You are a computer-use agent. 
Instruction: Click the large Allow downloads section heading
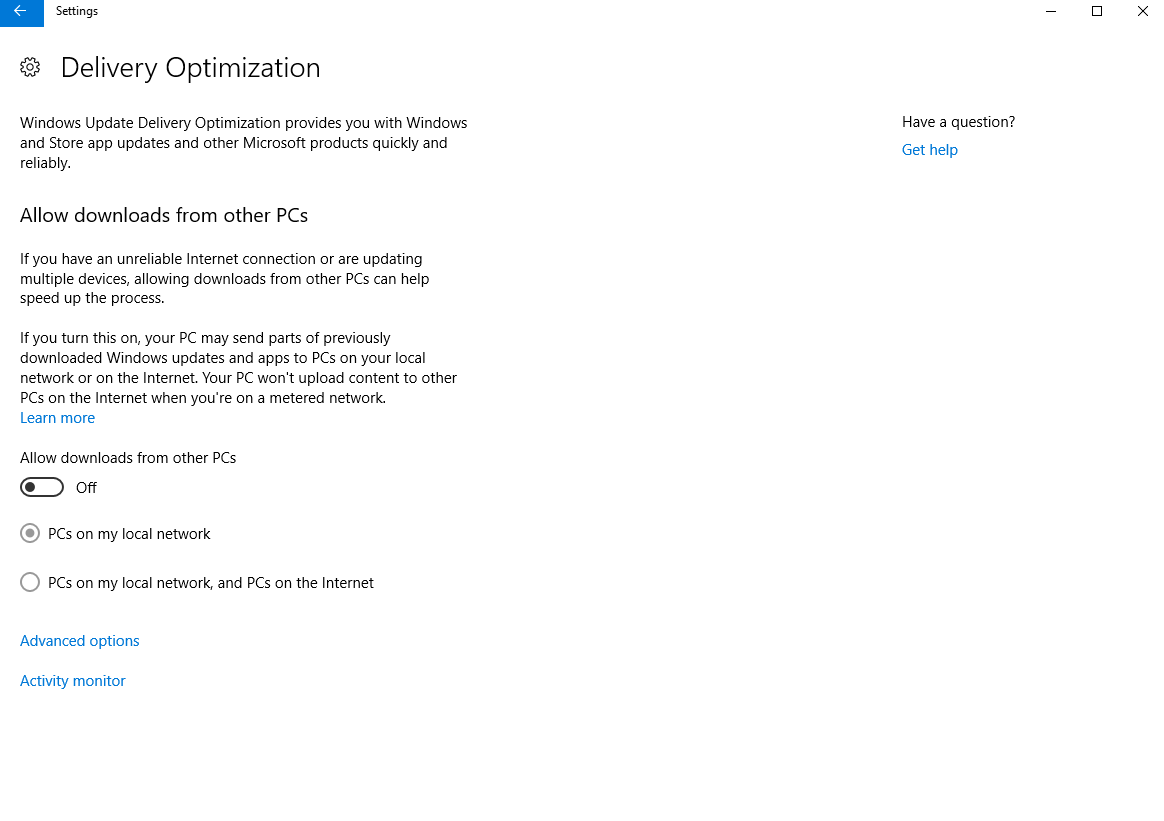[164, 215]
